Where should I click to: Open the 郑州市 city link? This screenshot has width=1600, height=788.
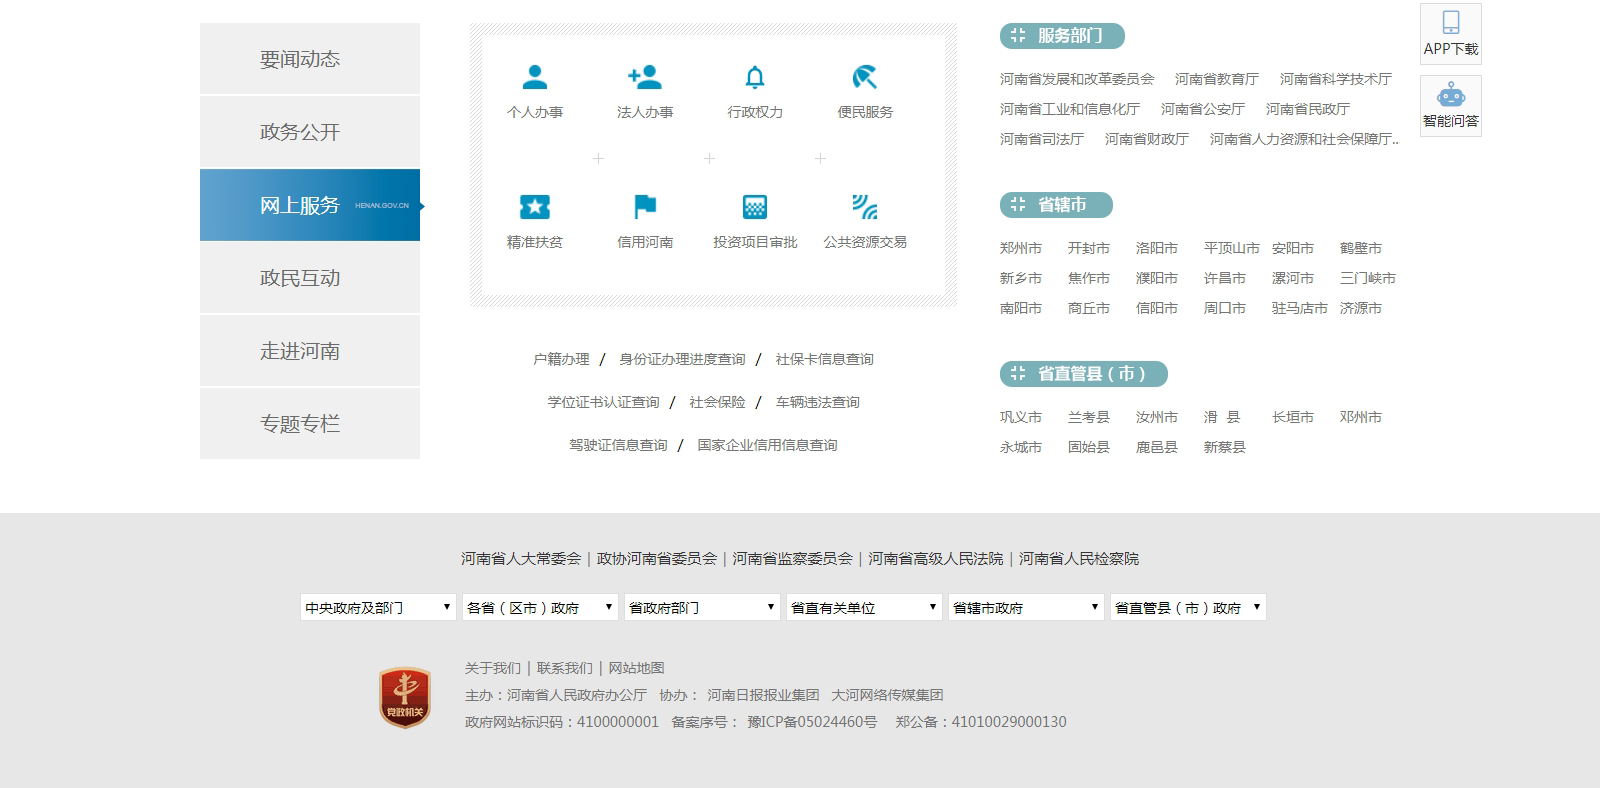click(x=1021, y=248)
